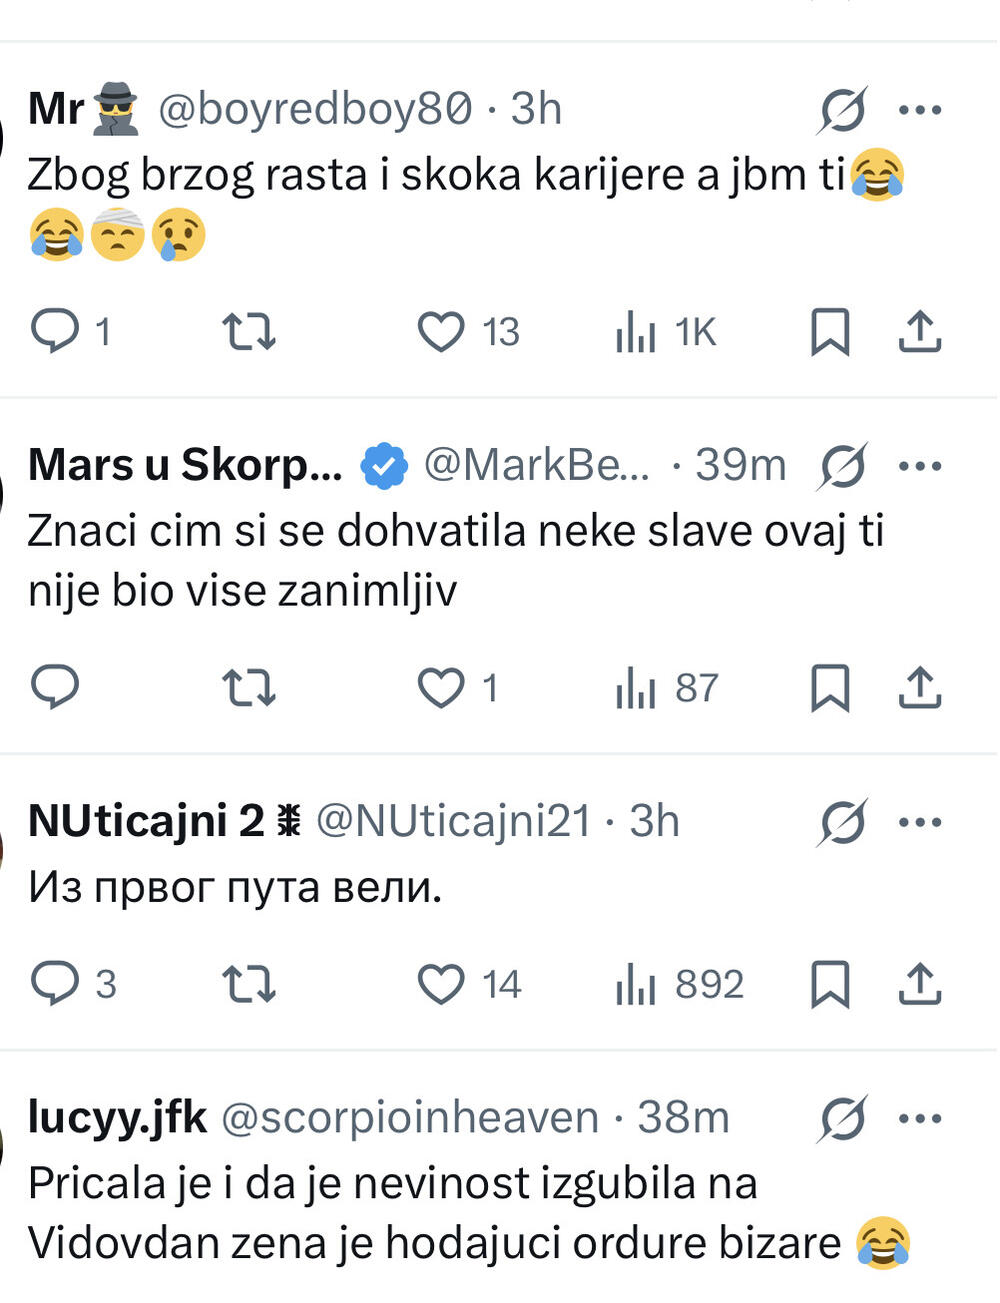Bookmark the NUticajni 2 tweet

(829, 984)
